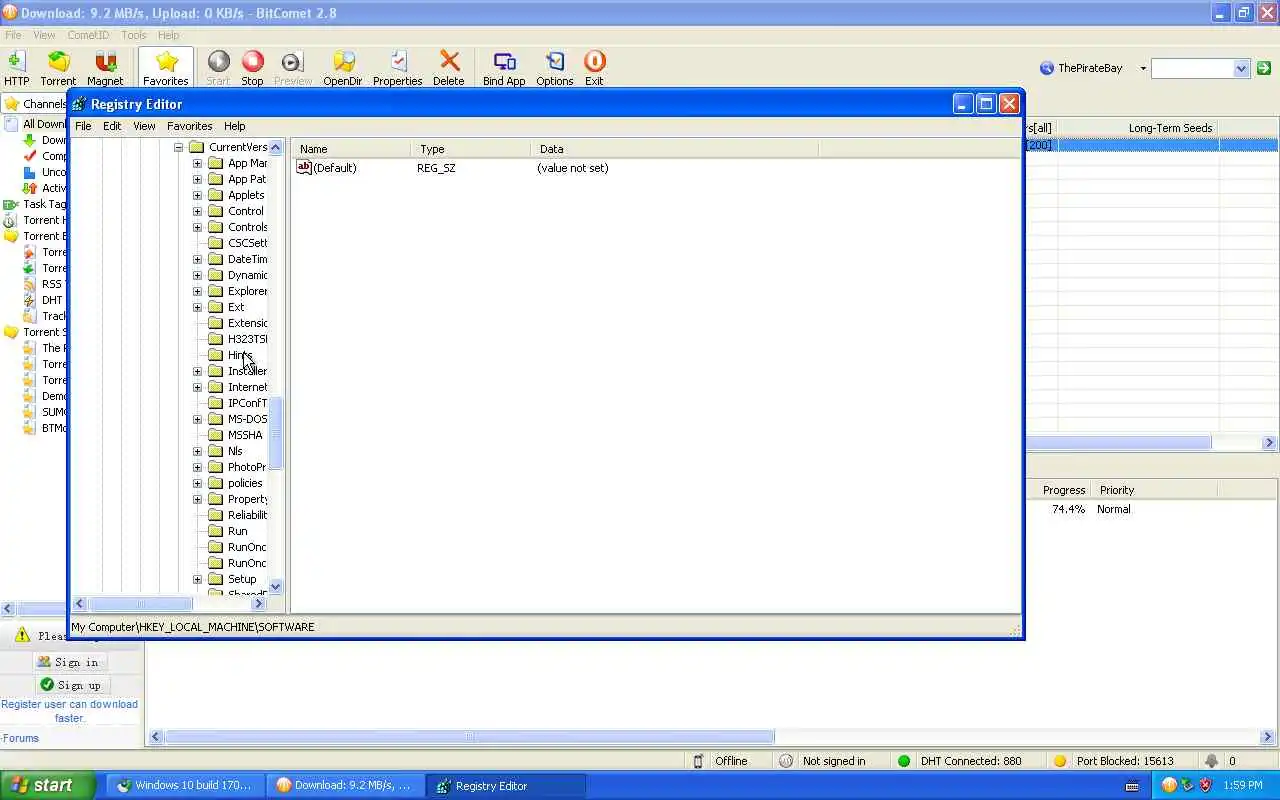Click the BitComet bottom horizontal scrollbar
Viewport: 1280px width, 800px height.
click(469, 737)
